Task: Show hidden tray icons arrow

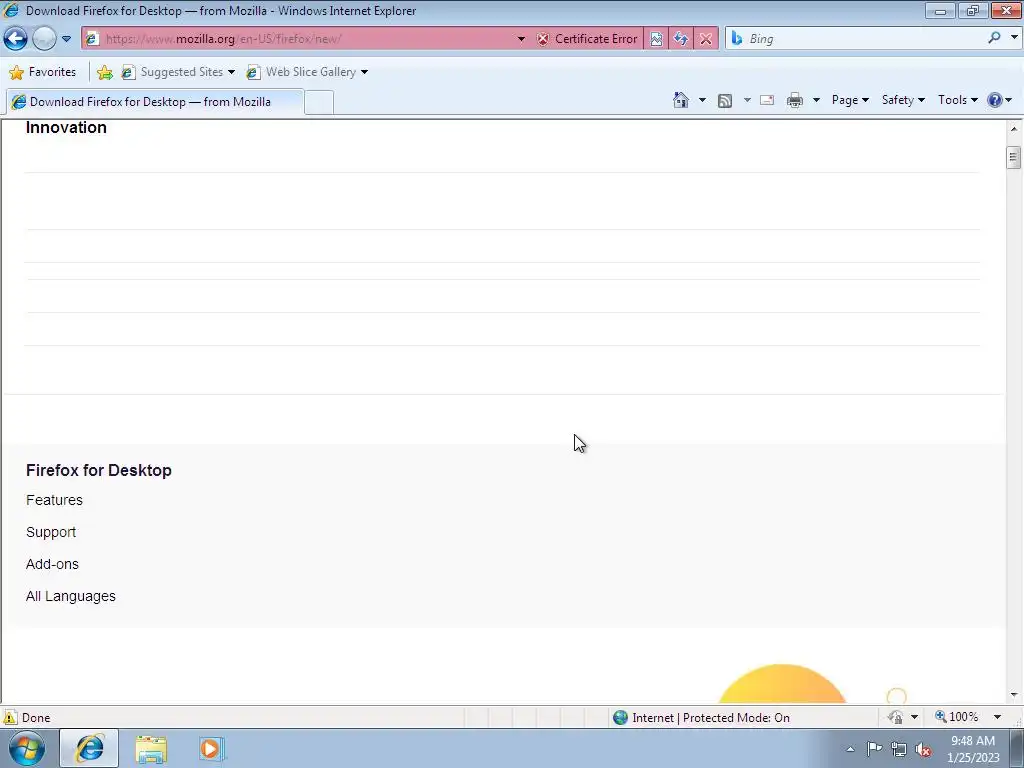Action: click(850, 749)
